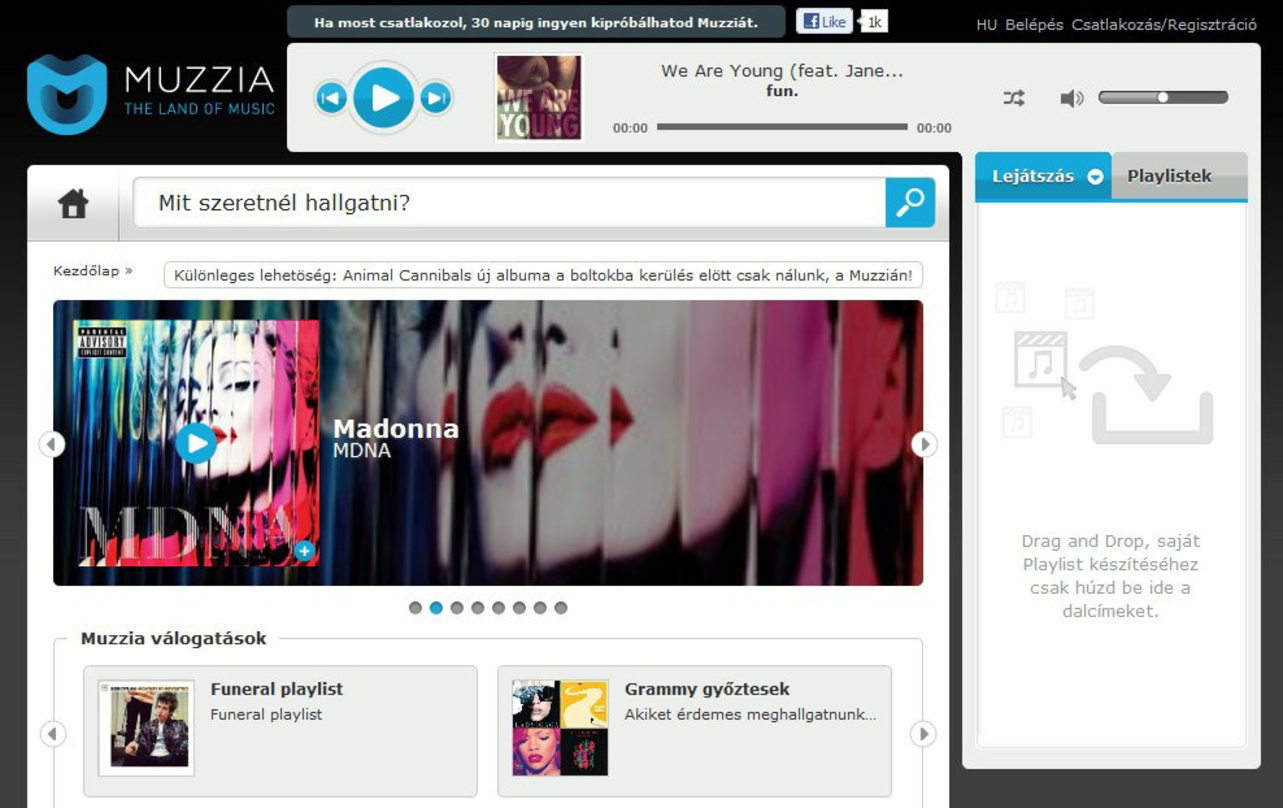The width and height of the screenshot is (1283, 808).
Task: Show previous banner slide
Action: 52,444
